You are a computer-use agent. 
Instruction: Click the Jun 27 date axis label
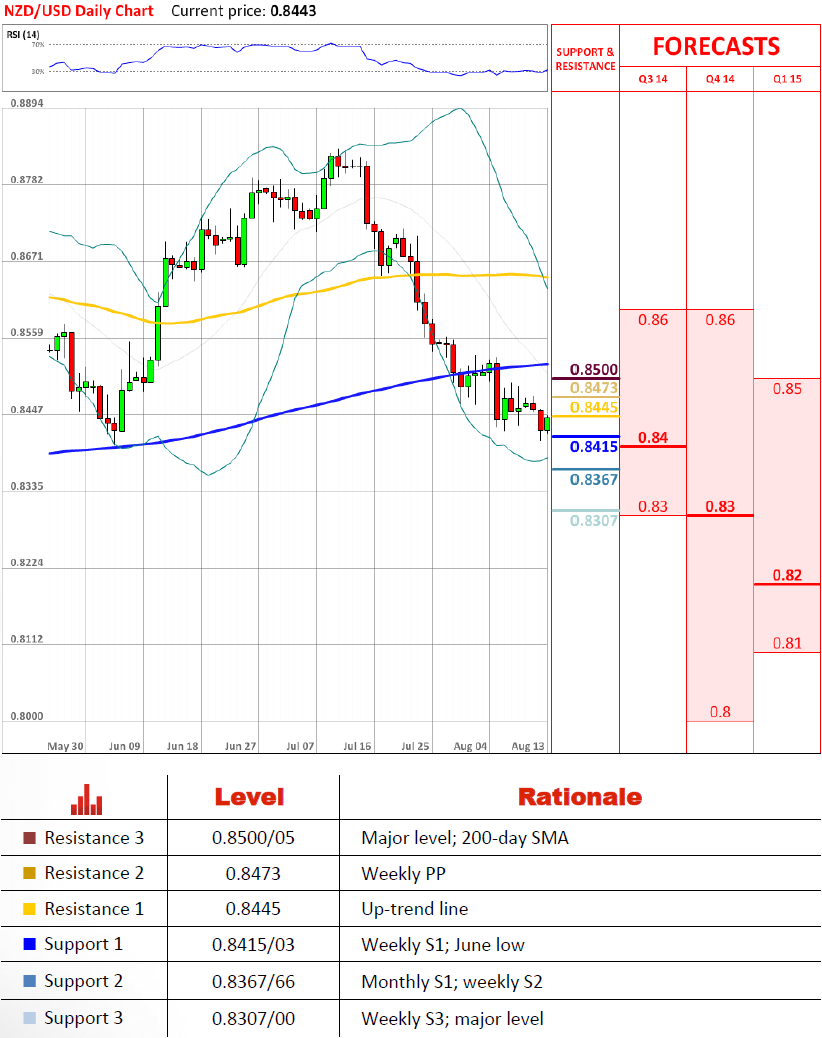[x=240, y=746]
